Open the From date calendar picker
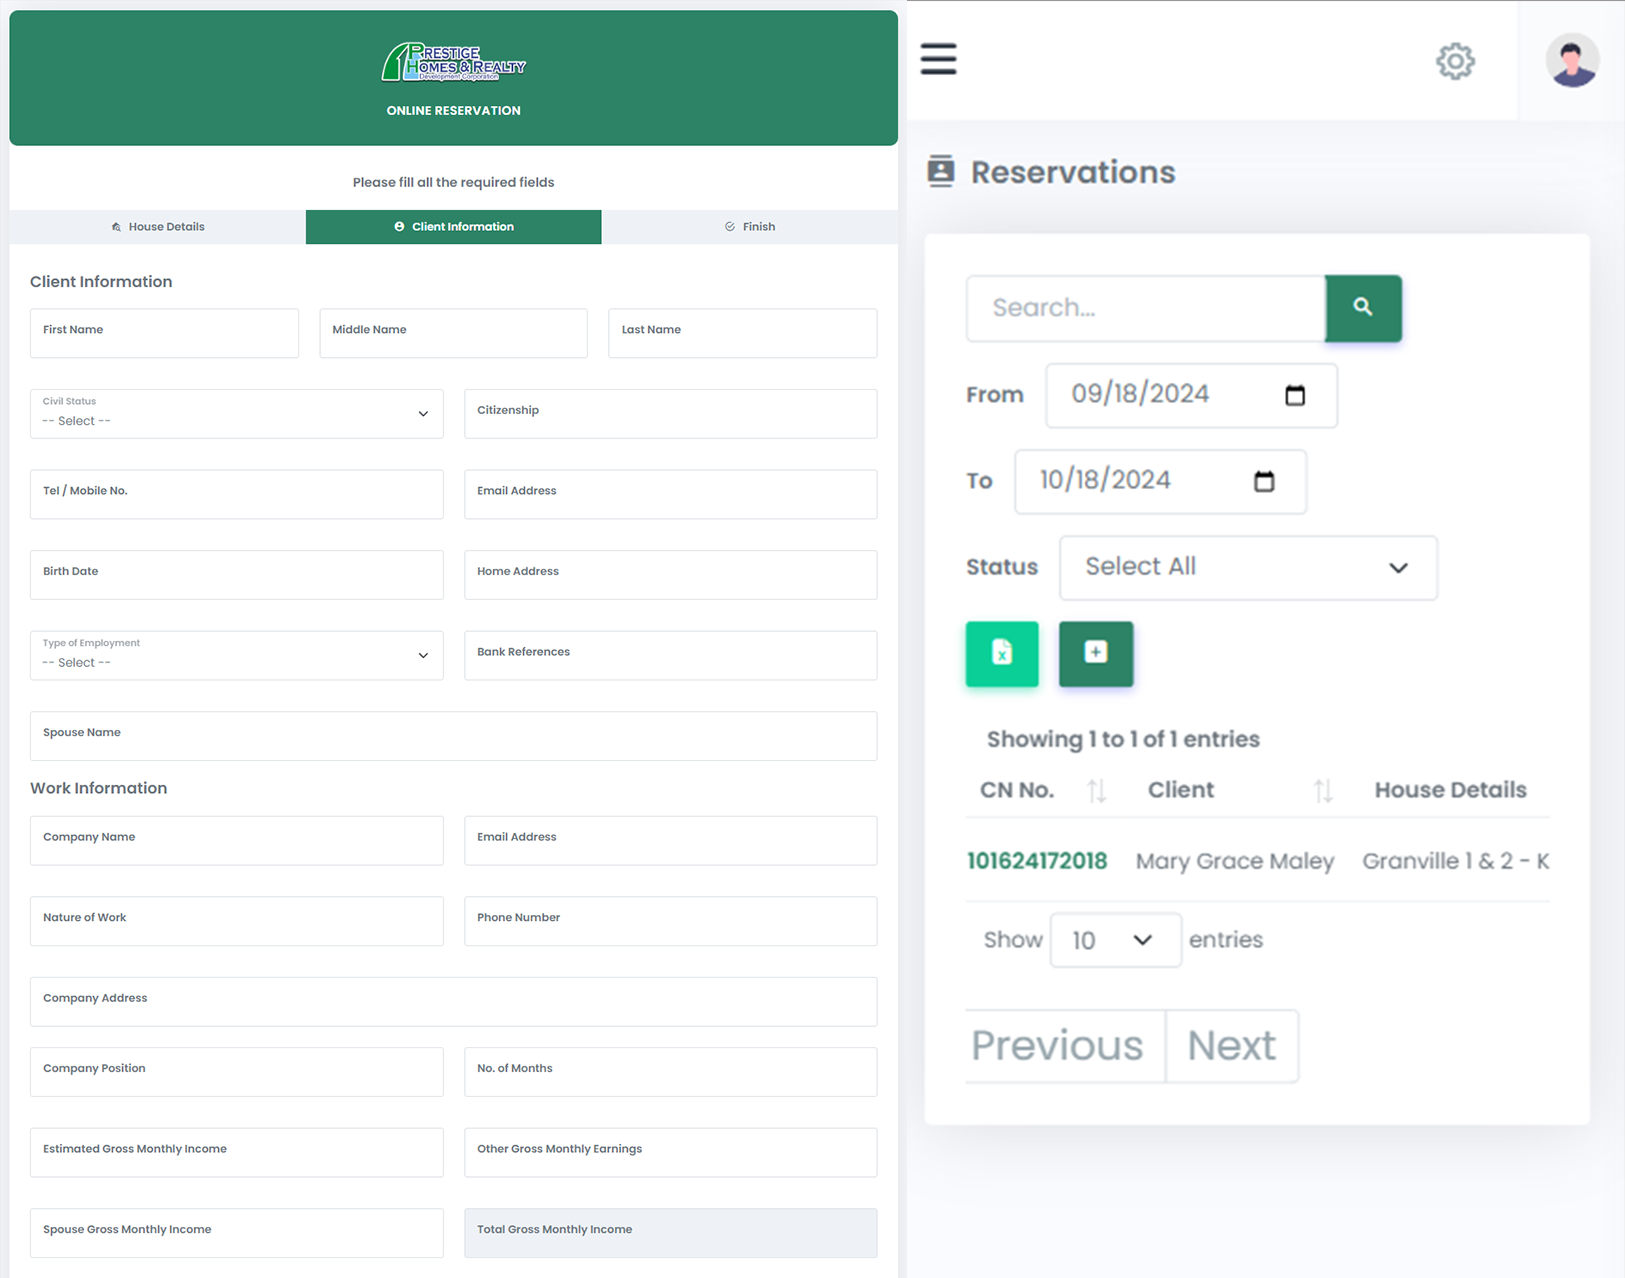 pyautogui.click(x=1295, y=395)
